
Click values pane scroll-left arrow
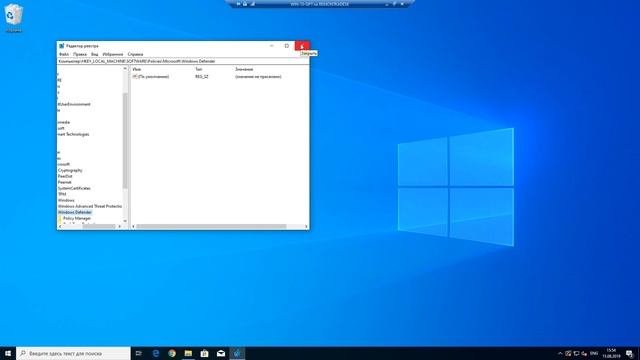tap(133, 226)
